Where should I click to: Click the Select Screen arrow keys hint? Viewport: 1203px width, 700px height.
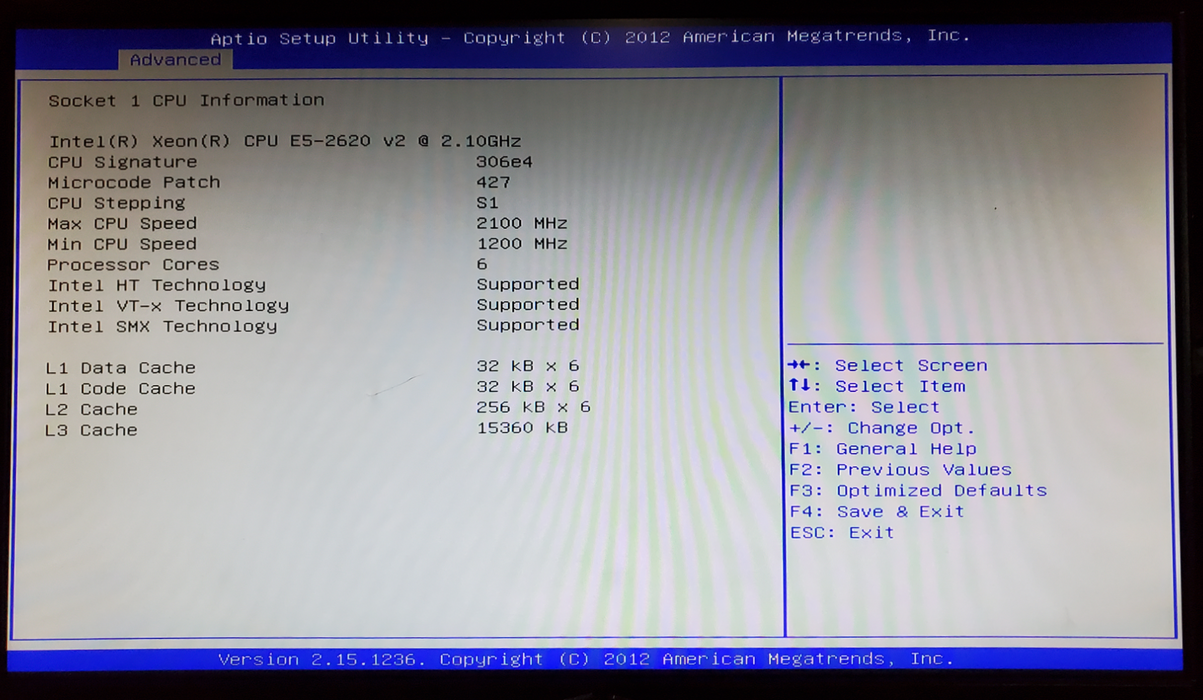tap(888, 366)
